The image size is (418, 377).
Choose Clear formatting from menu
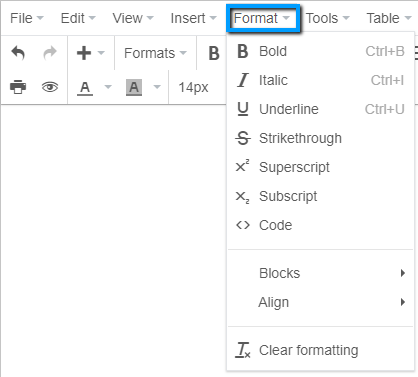click(x=320, y=350)
